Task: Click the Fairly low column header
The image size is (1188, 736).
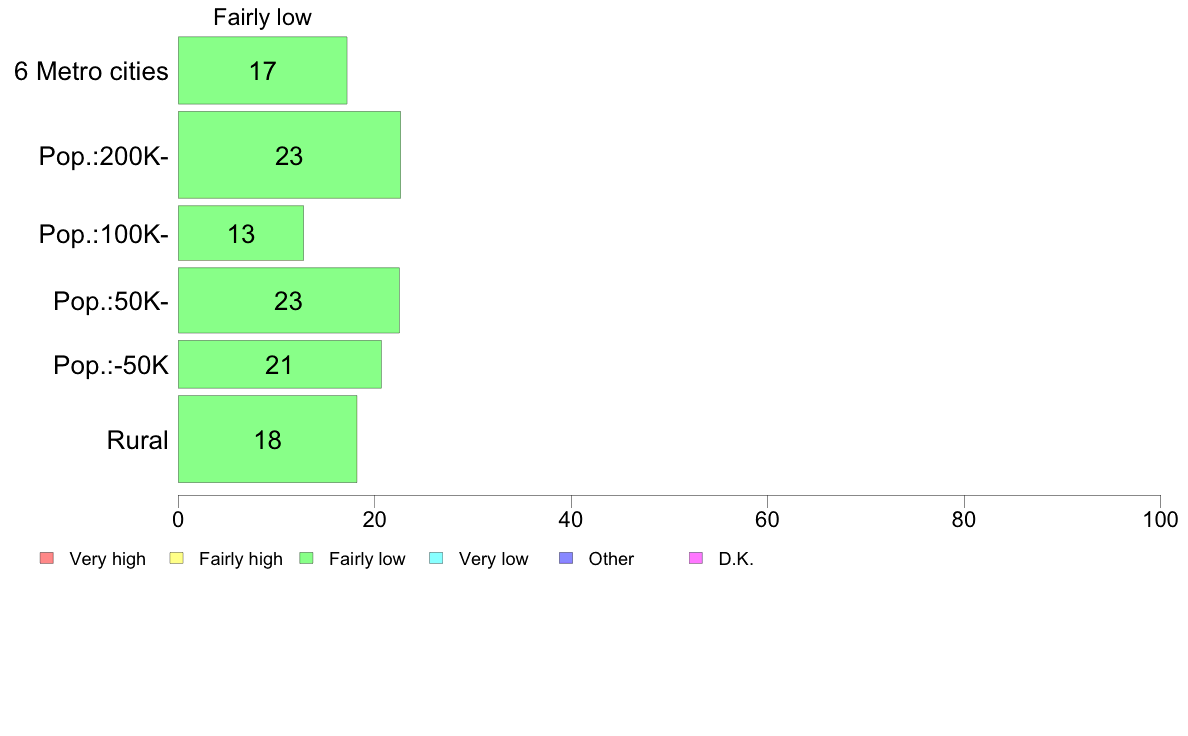Action: (262, 17)
